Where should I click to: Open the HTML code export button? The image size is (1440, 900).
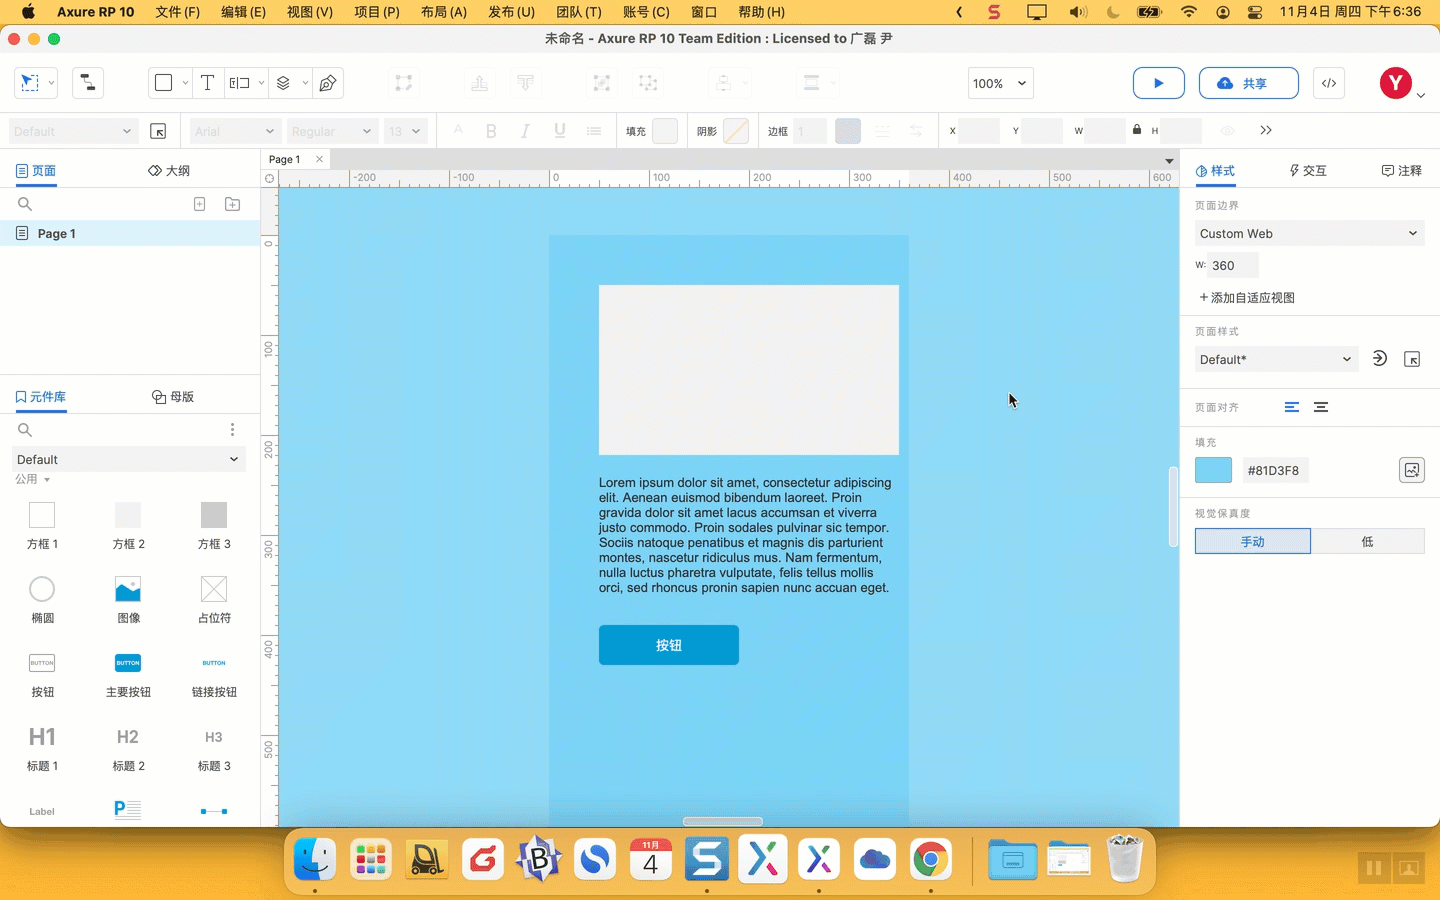tap(1329, 83)
